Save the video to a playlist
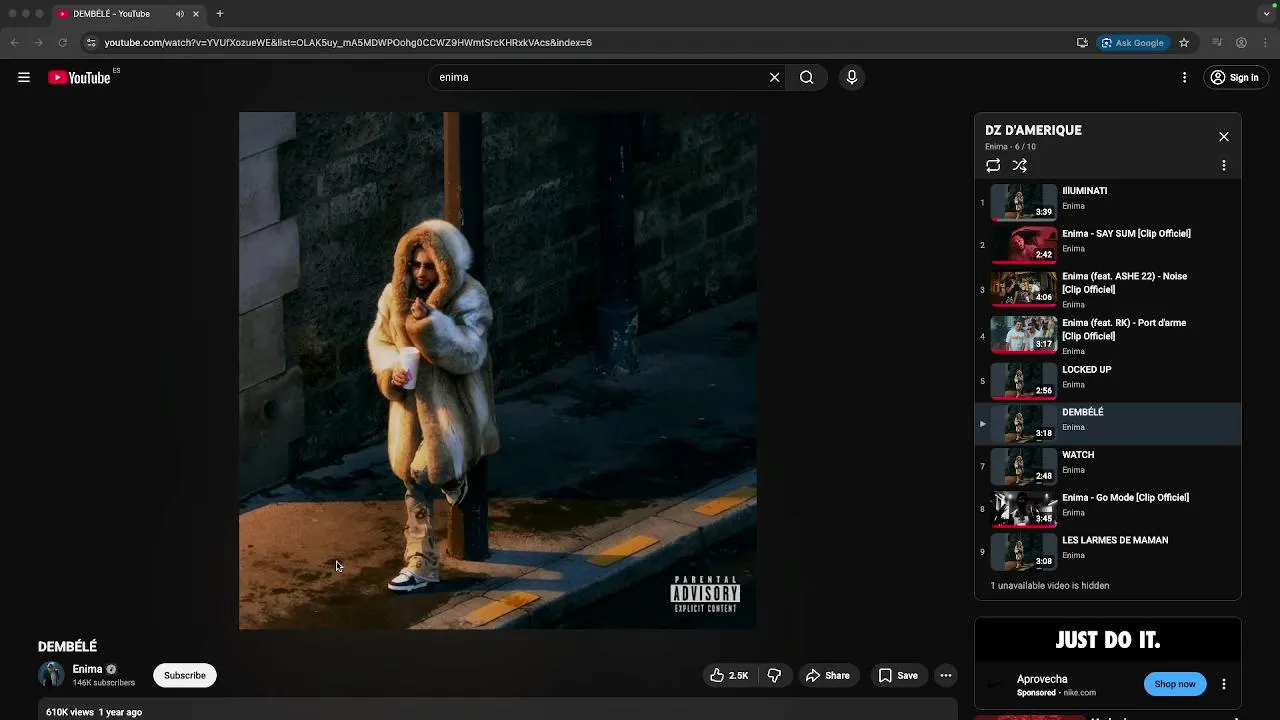The image size is (1280, 720). 898,675
